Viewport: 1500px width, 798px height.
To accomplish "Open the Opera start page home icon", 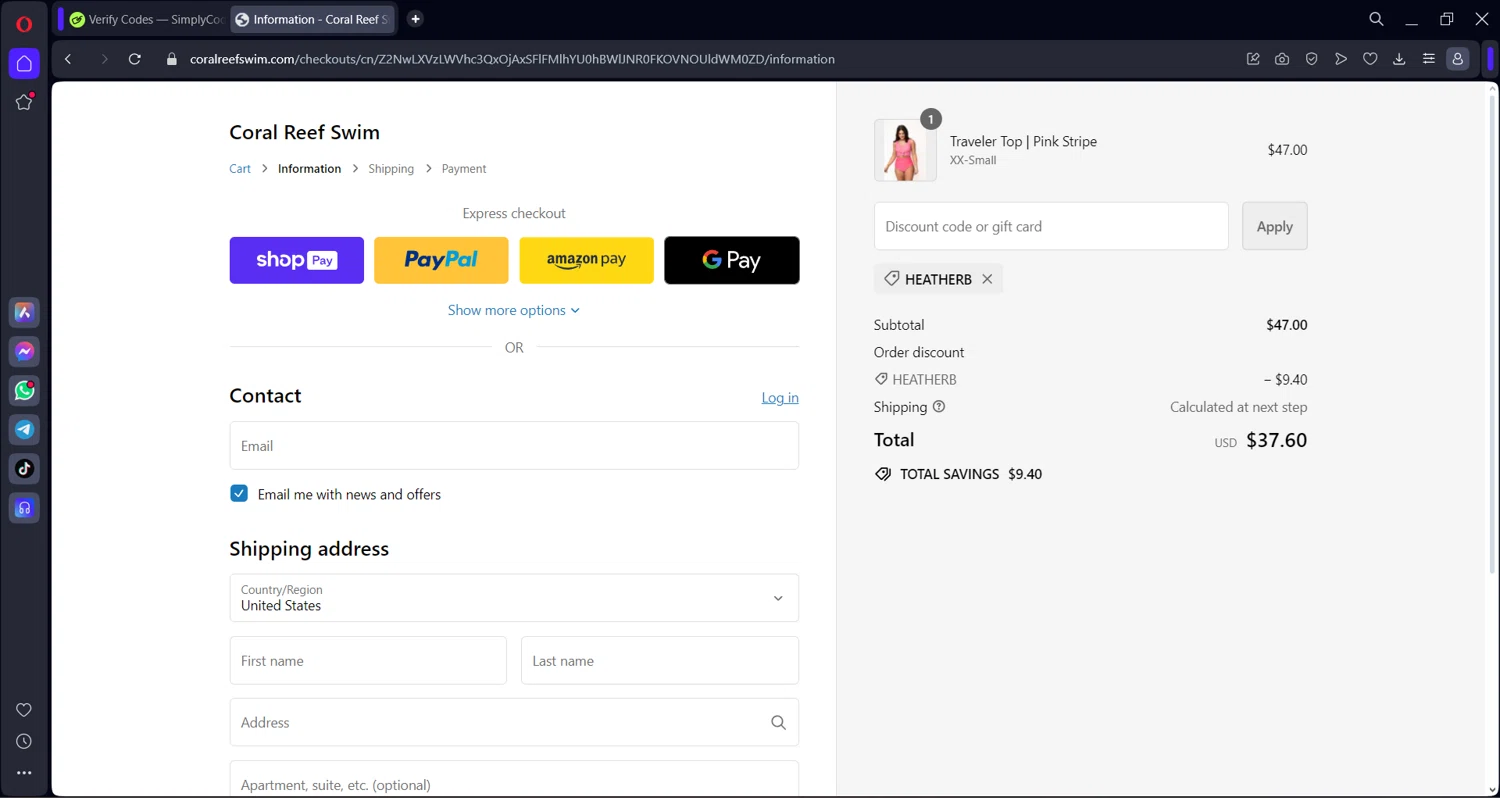I will 24,64.
